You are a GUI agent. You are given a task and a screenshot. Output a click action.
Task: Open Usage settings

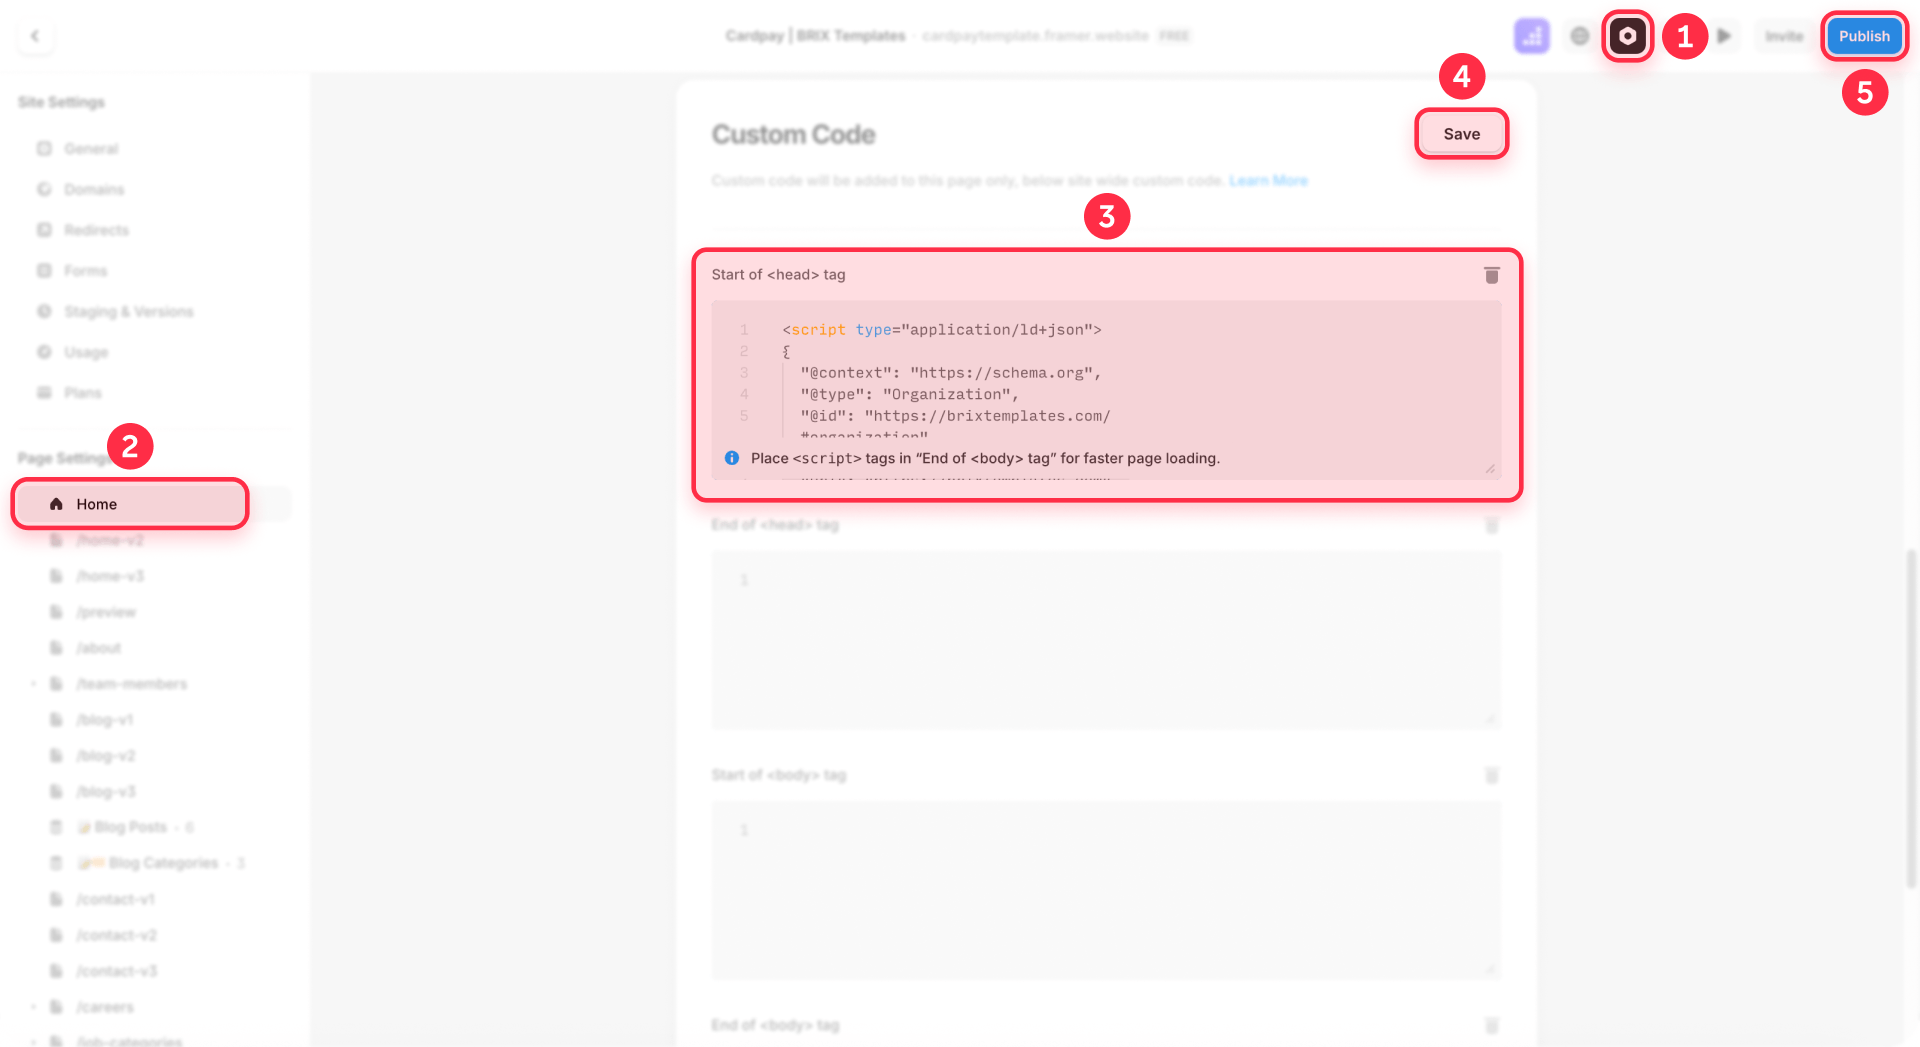(86, 352)
